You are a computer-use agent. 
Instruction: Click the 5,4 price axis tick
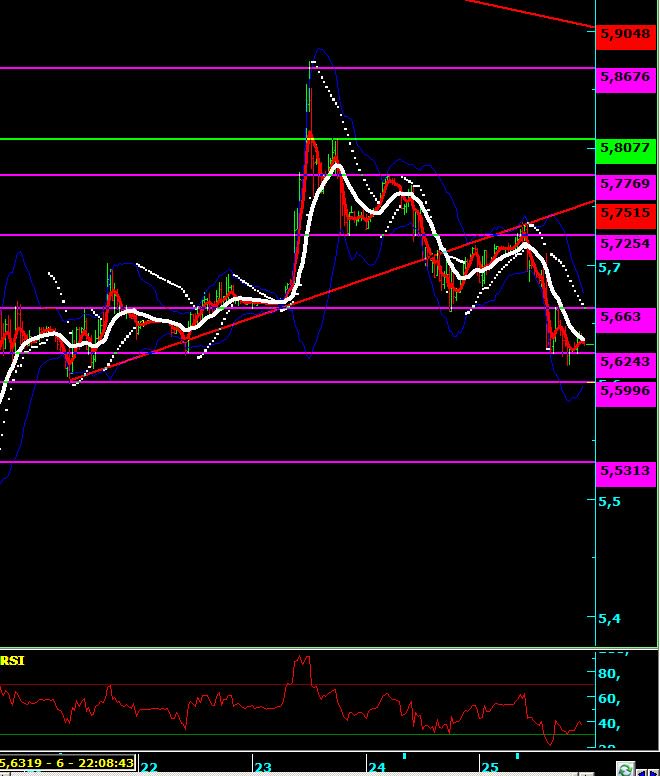pyautogui.click(x=609, y=619)
